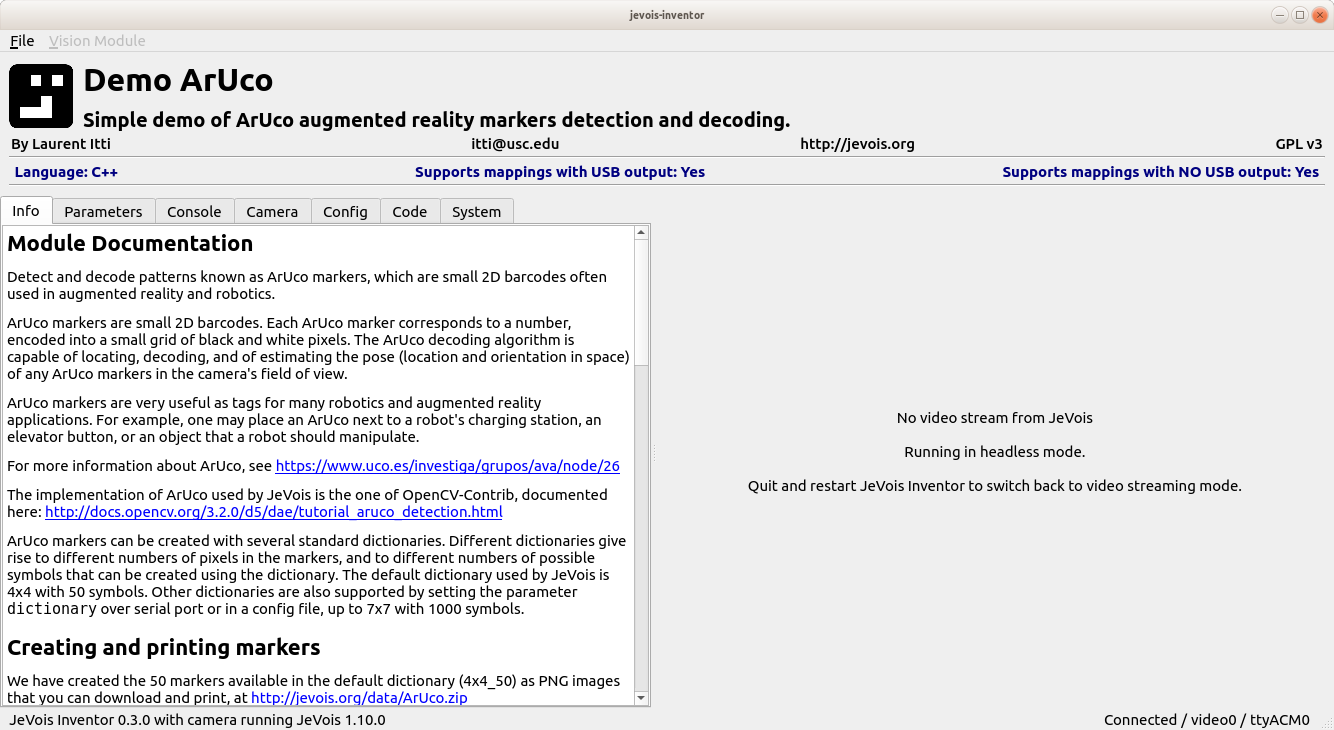Maximize the jevois-inventor window

(1300, 14)
